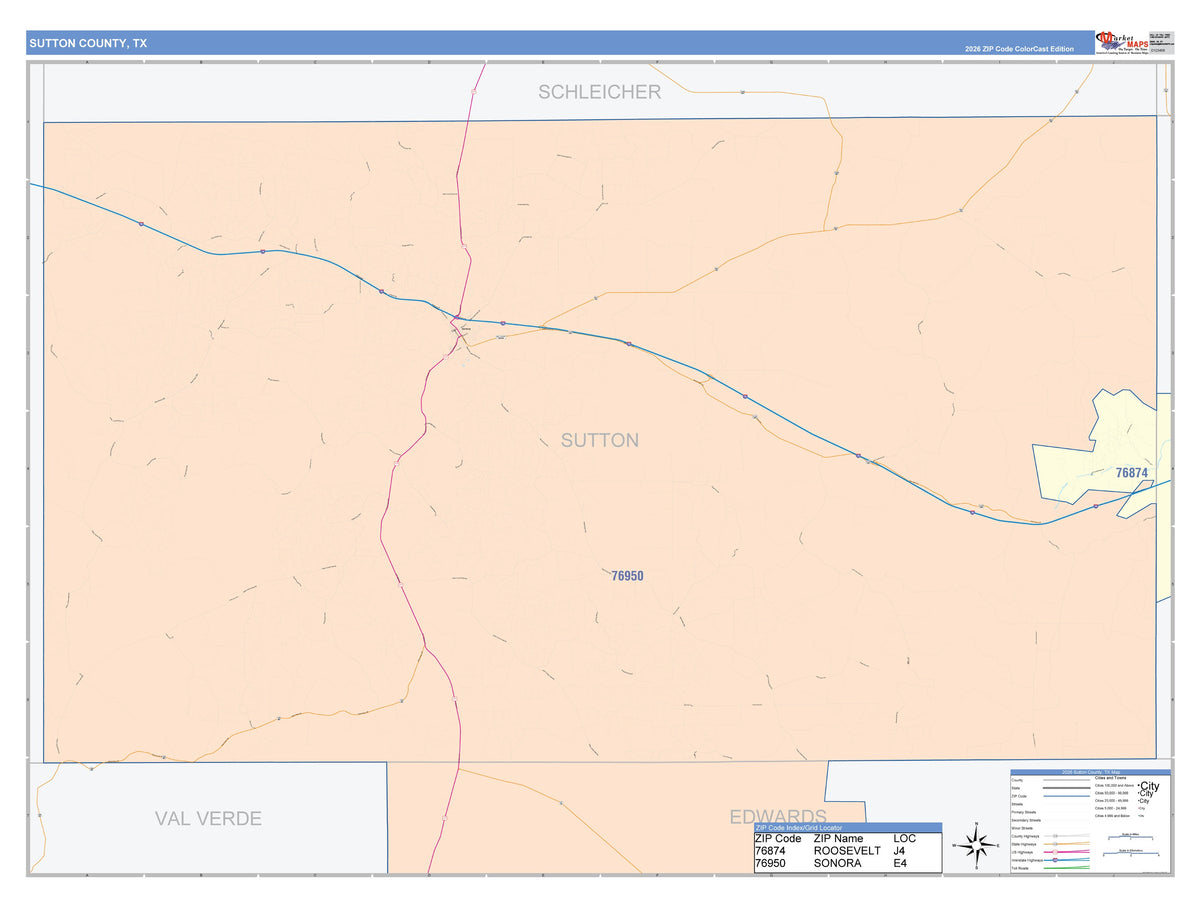Image resolution: width=1200 pixels, height=908 pixels.
Task: Click 'ZIP Code Index/Grid Locator' header
Action: click(847, 828)
